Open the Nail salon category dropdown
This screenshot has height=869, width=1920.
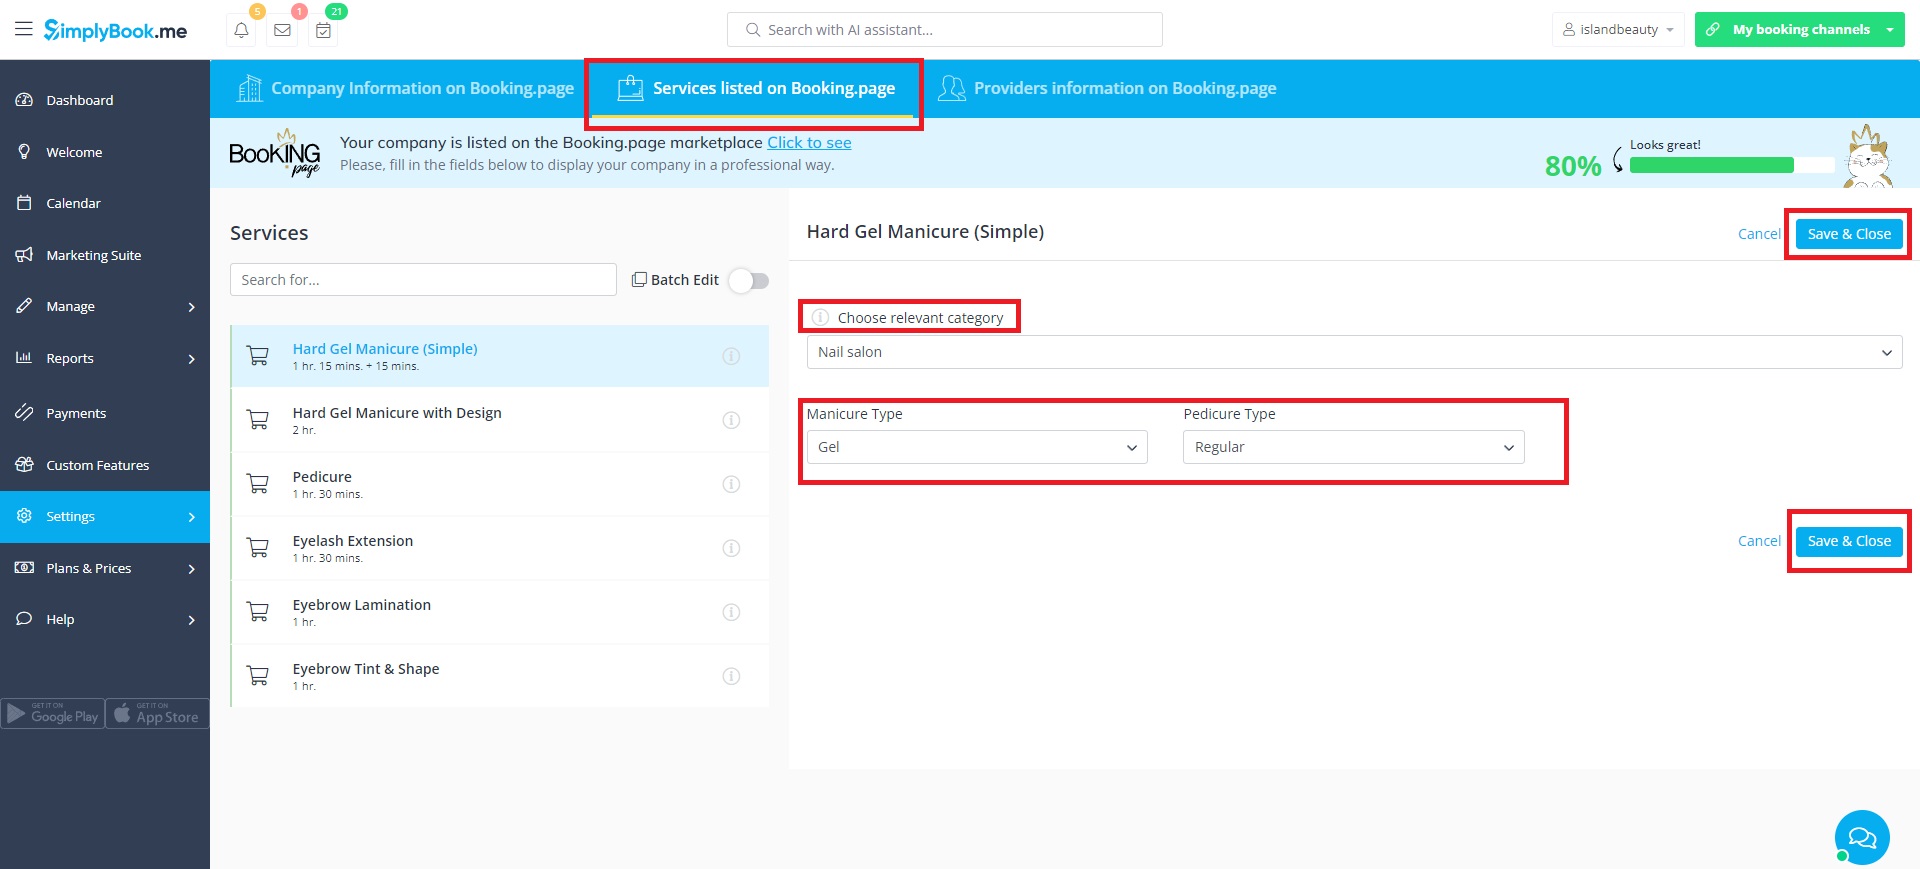point(1354,352)
